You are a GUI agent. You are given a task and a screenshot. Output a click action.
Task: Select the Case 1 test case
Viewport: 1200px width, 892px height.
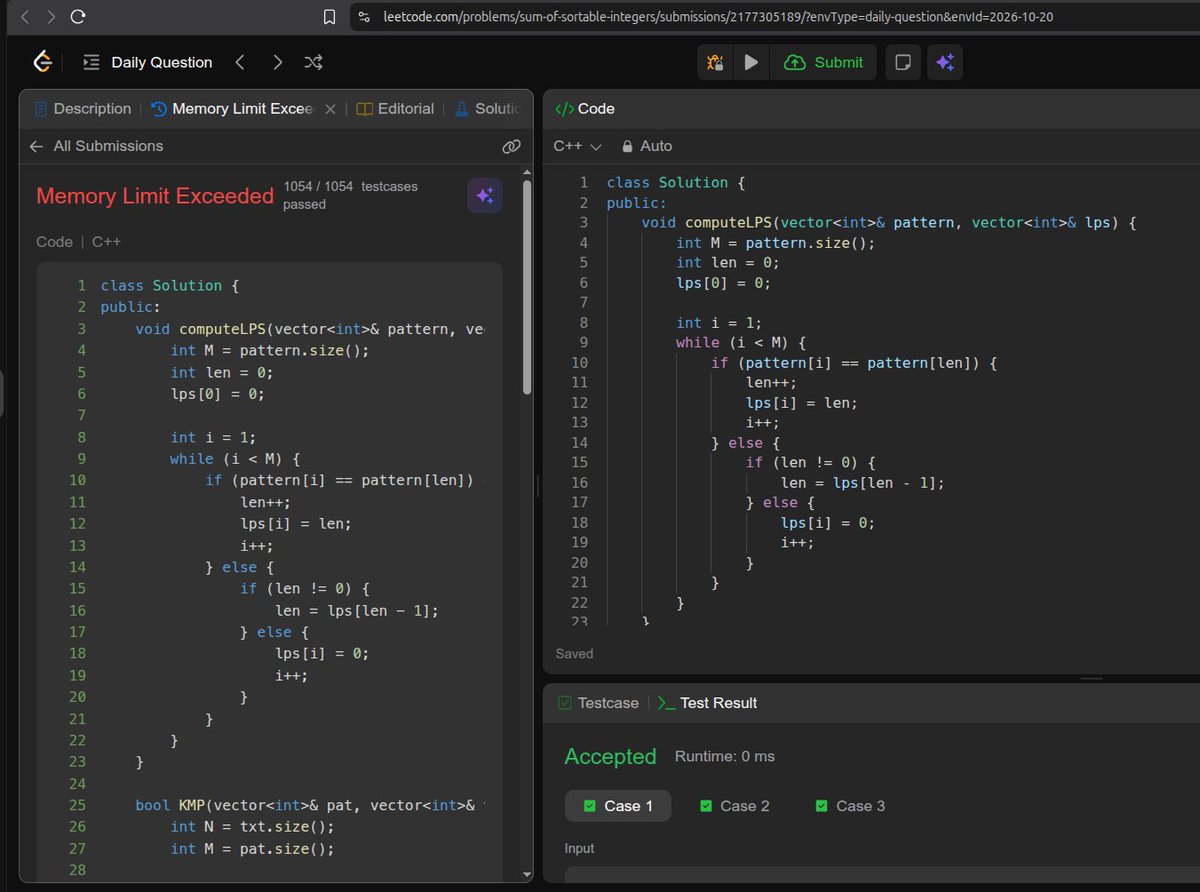618,806
